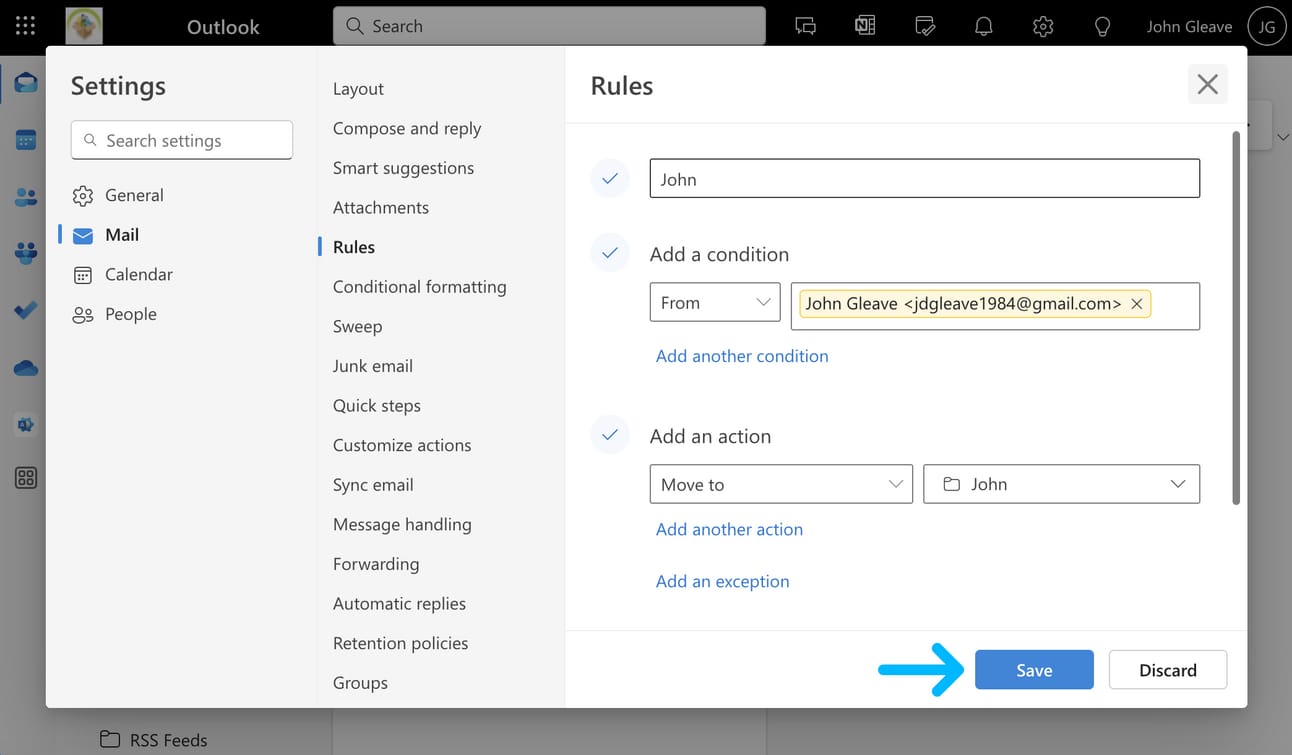This screenshot has width=1292, height=755.
Task: Open OneDrive from the left rail
Action: click(26, 368)
